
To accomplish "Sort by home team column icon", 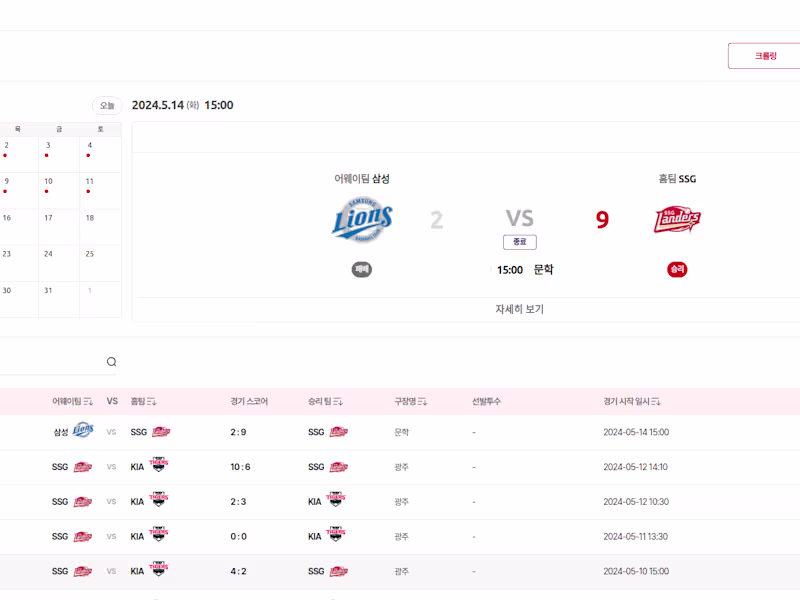I will pos(152,402).
